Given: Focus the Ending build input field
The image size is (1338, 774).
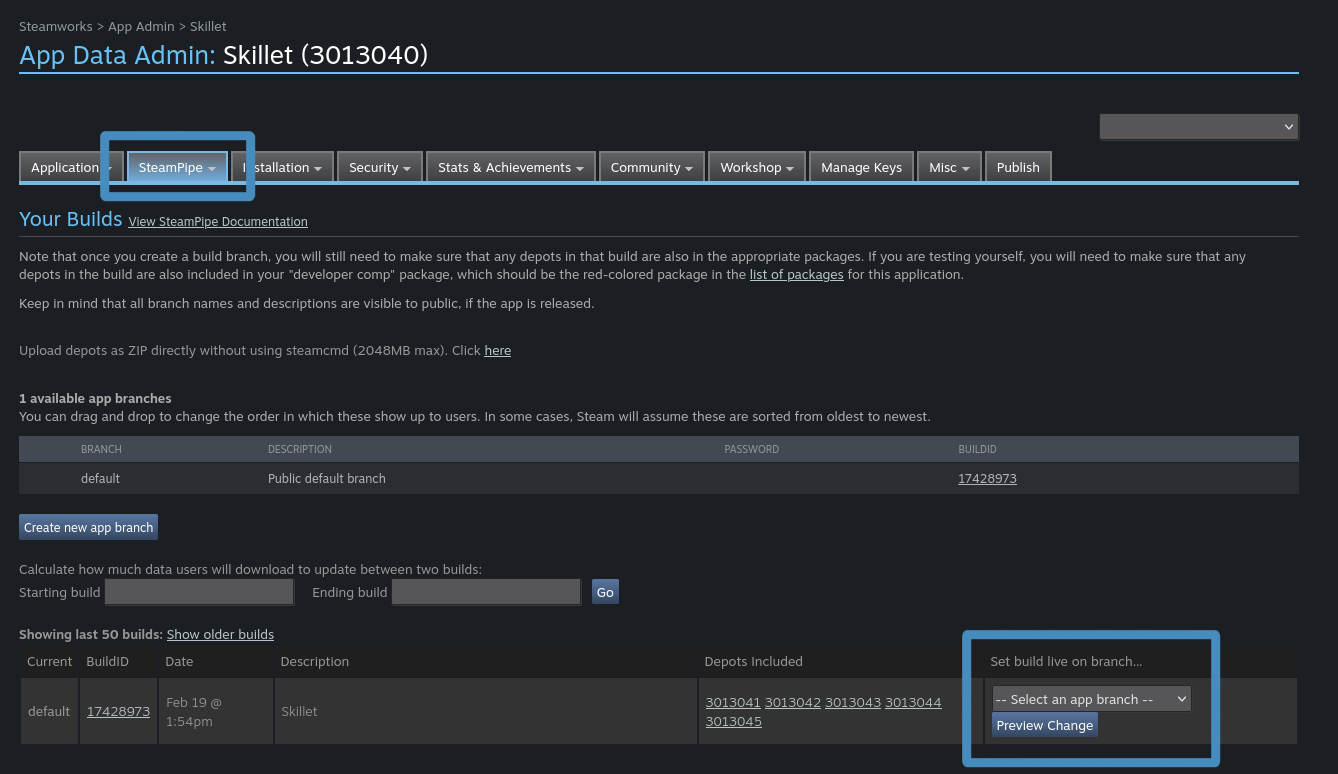Looking at the screenshot, I should (486, 592).
